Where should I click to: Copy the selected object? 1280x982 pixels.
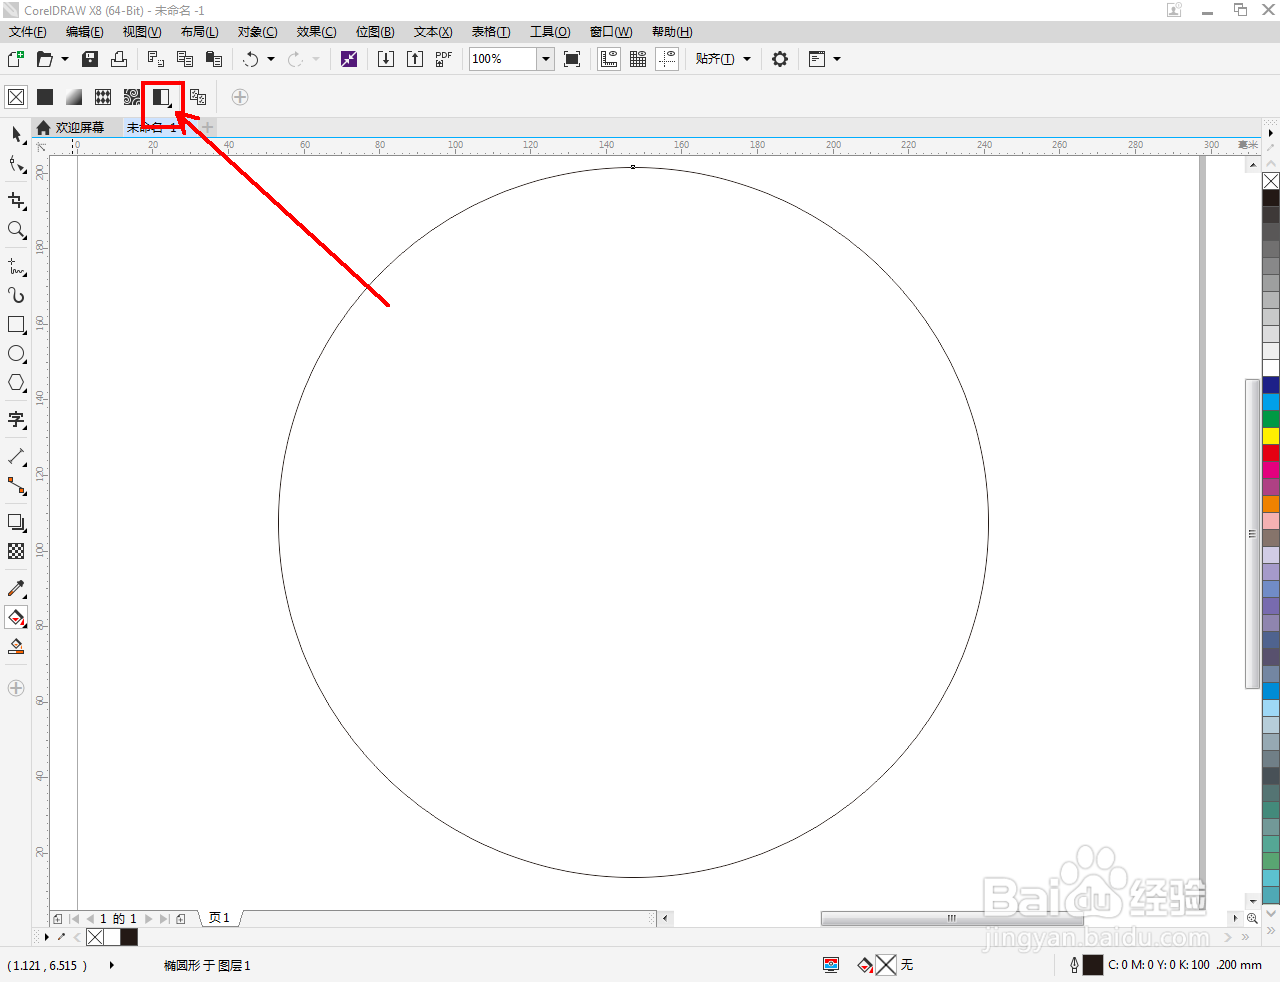click(x=184, y=59)
